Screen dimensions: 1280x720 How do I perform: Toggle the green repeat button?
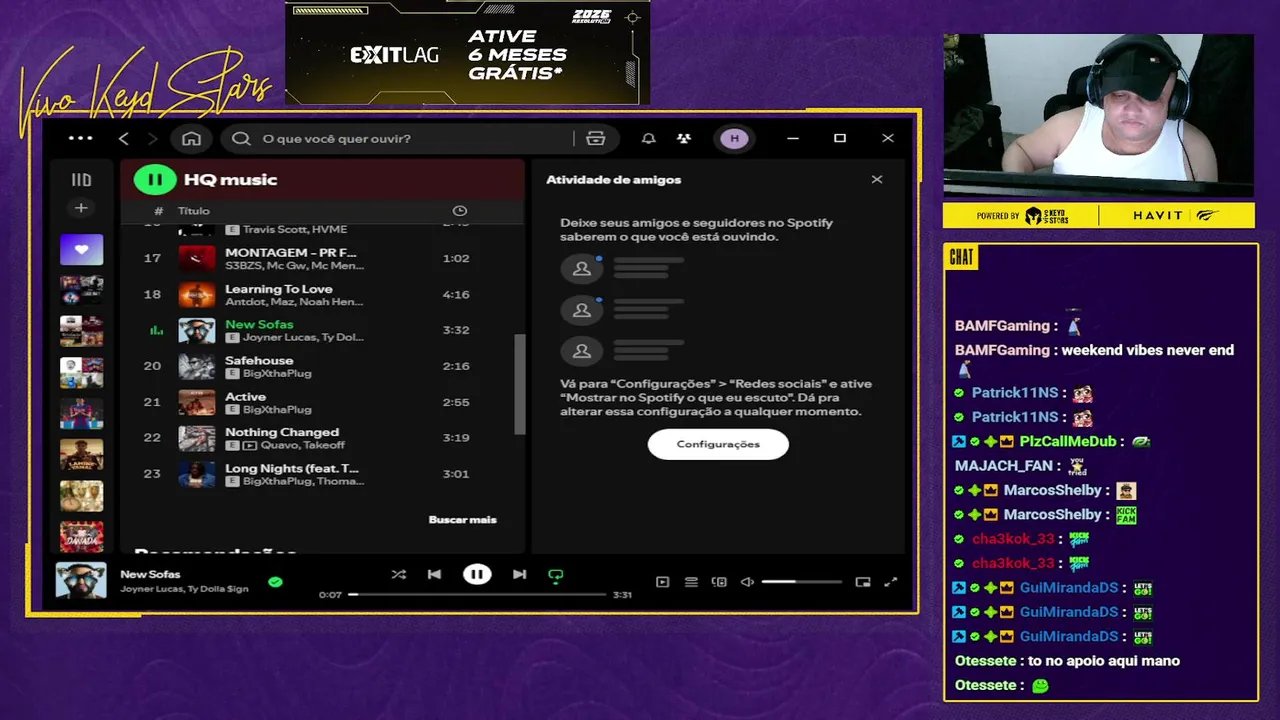pyautogui.click(x=556, y=575)
